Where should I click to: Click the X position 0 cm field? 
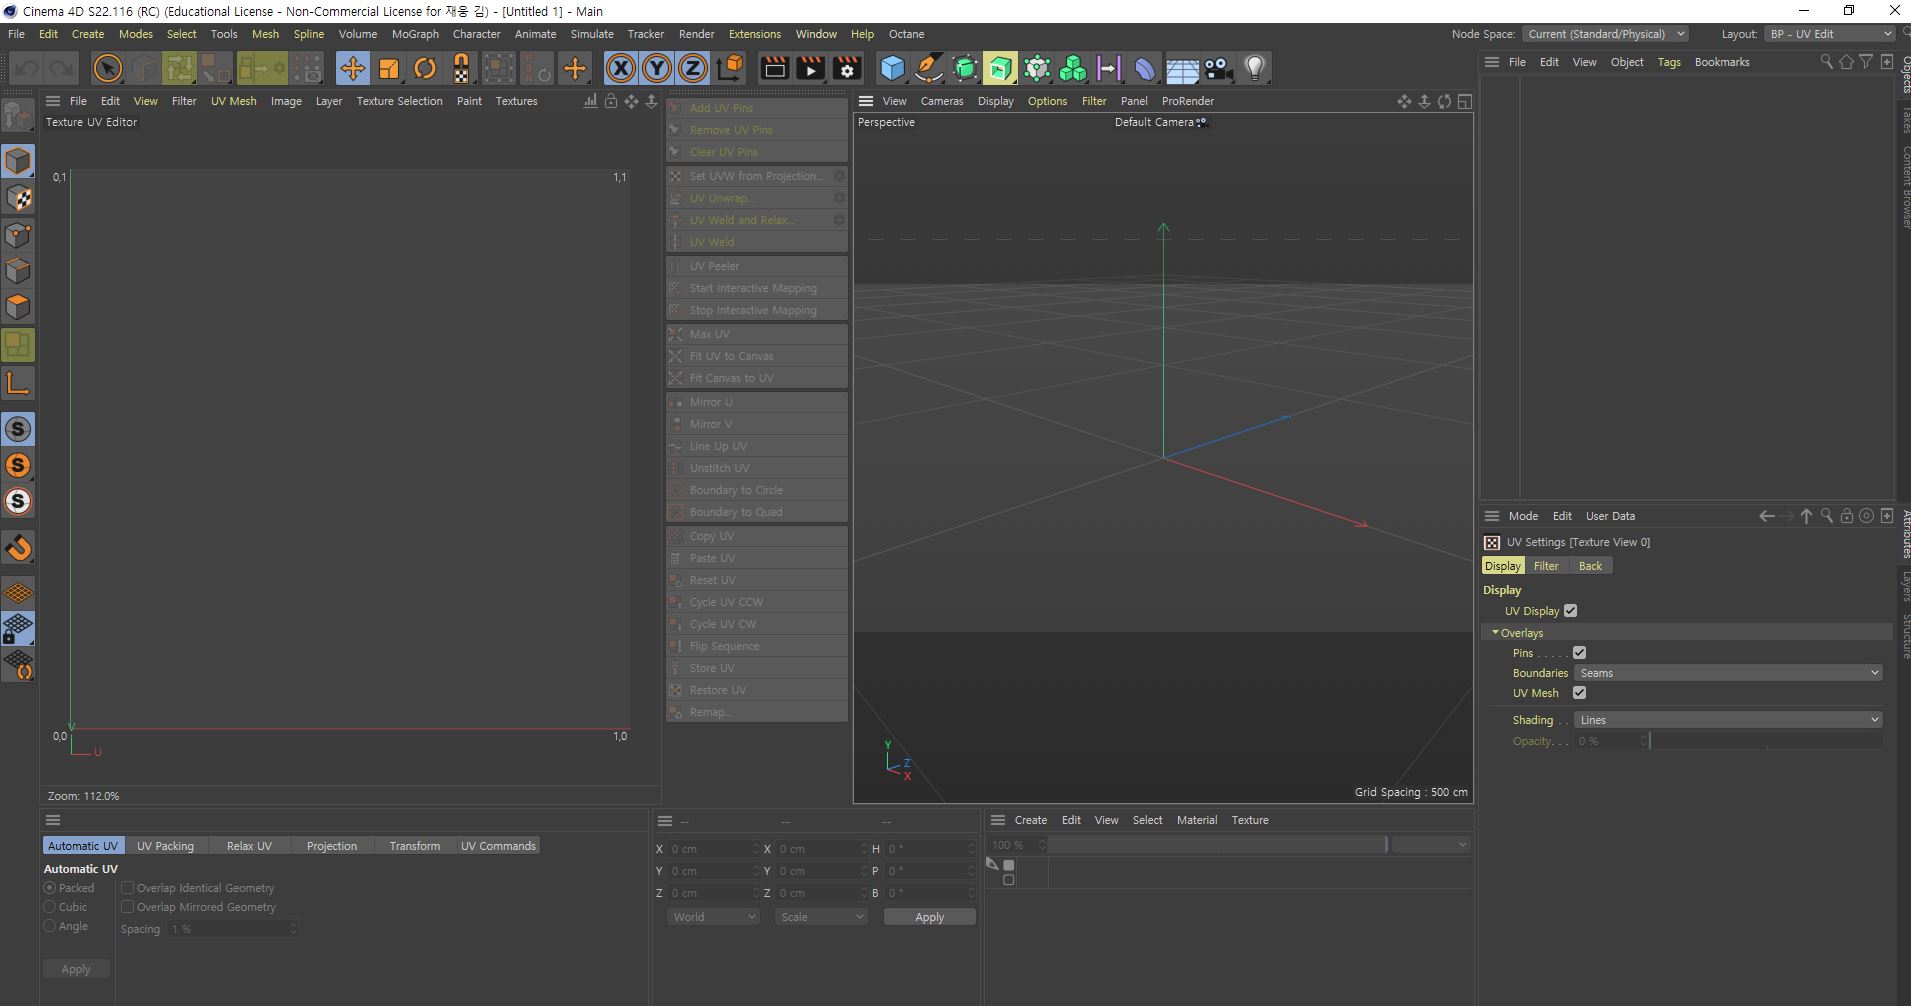pos(714,849)
